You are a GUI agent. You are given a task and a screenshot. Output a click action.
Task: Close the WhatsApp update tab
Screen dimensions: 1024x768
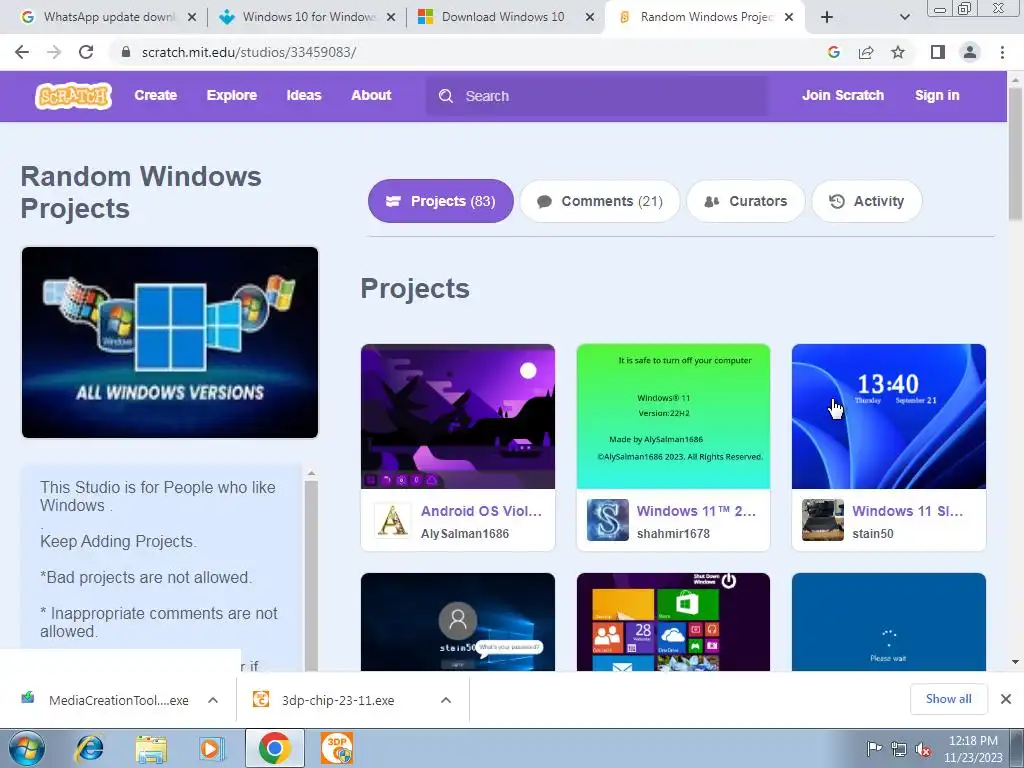click(192, 18)
